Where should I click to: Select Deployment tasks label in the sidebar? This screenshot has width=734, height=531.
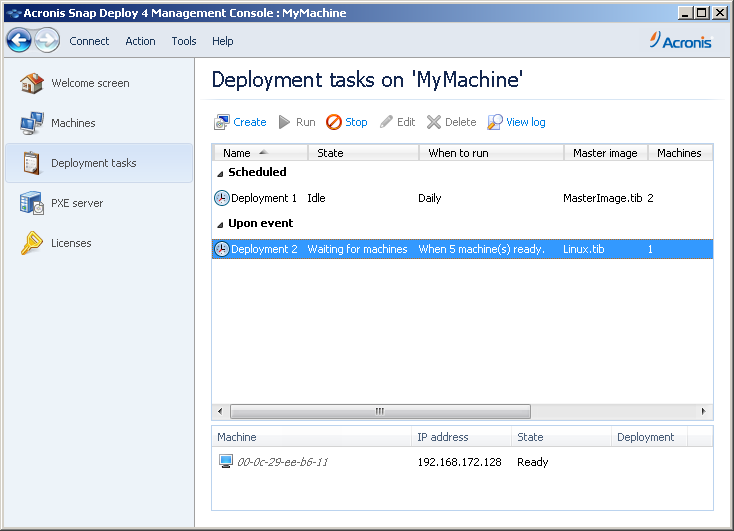point(94,163)
